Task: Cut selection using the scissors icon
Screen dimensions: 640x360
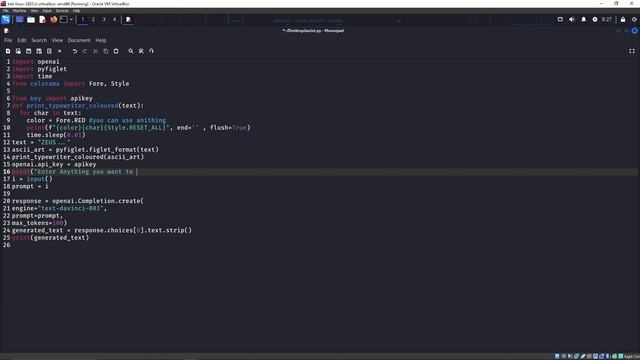Action: coord(95,51)
